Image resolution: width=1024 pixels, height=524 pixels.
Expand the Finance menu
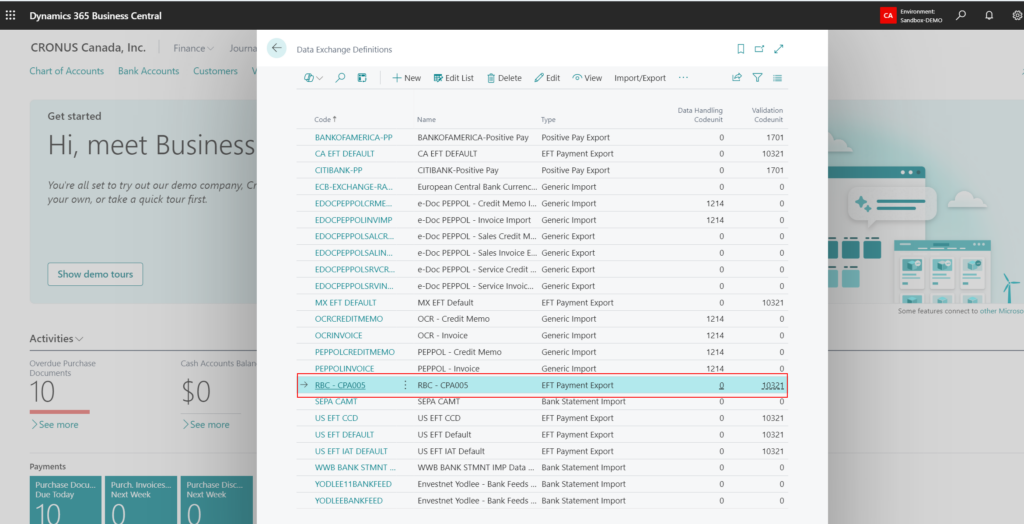point(193,48)
